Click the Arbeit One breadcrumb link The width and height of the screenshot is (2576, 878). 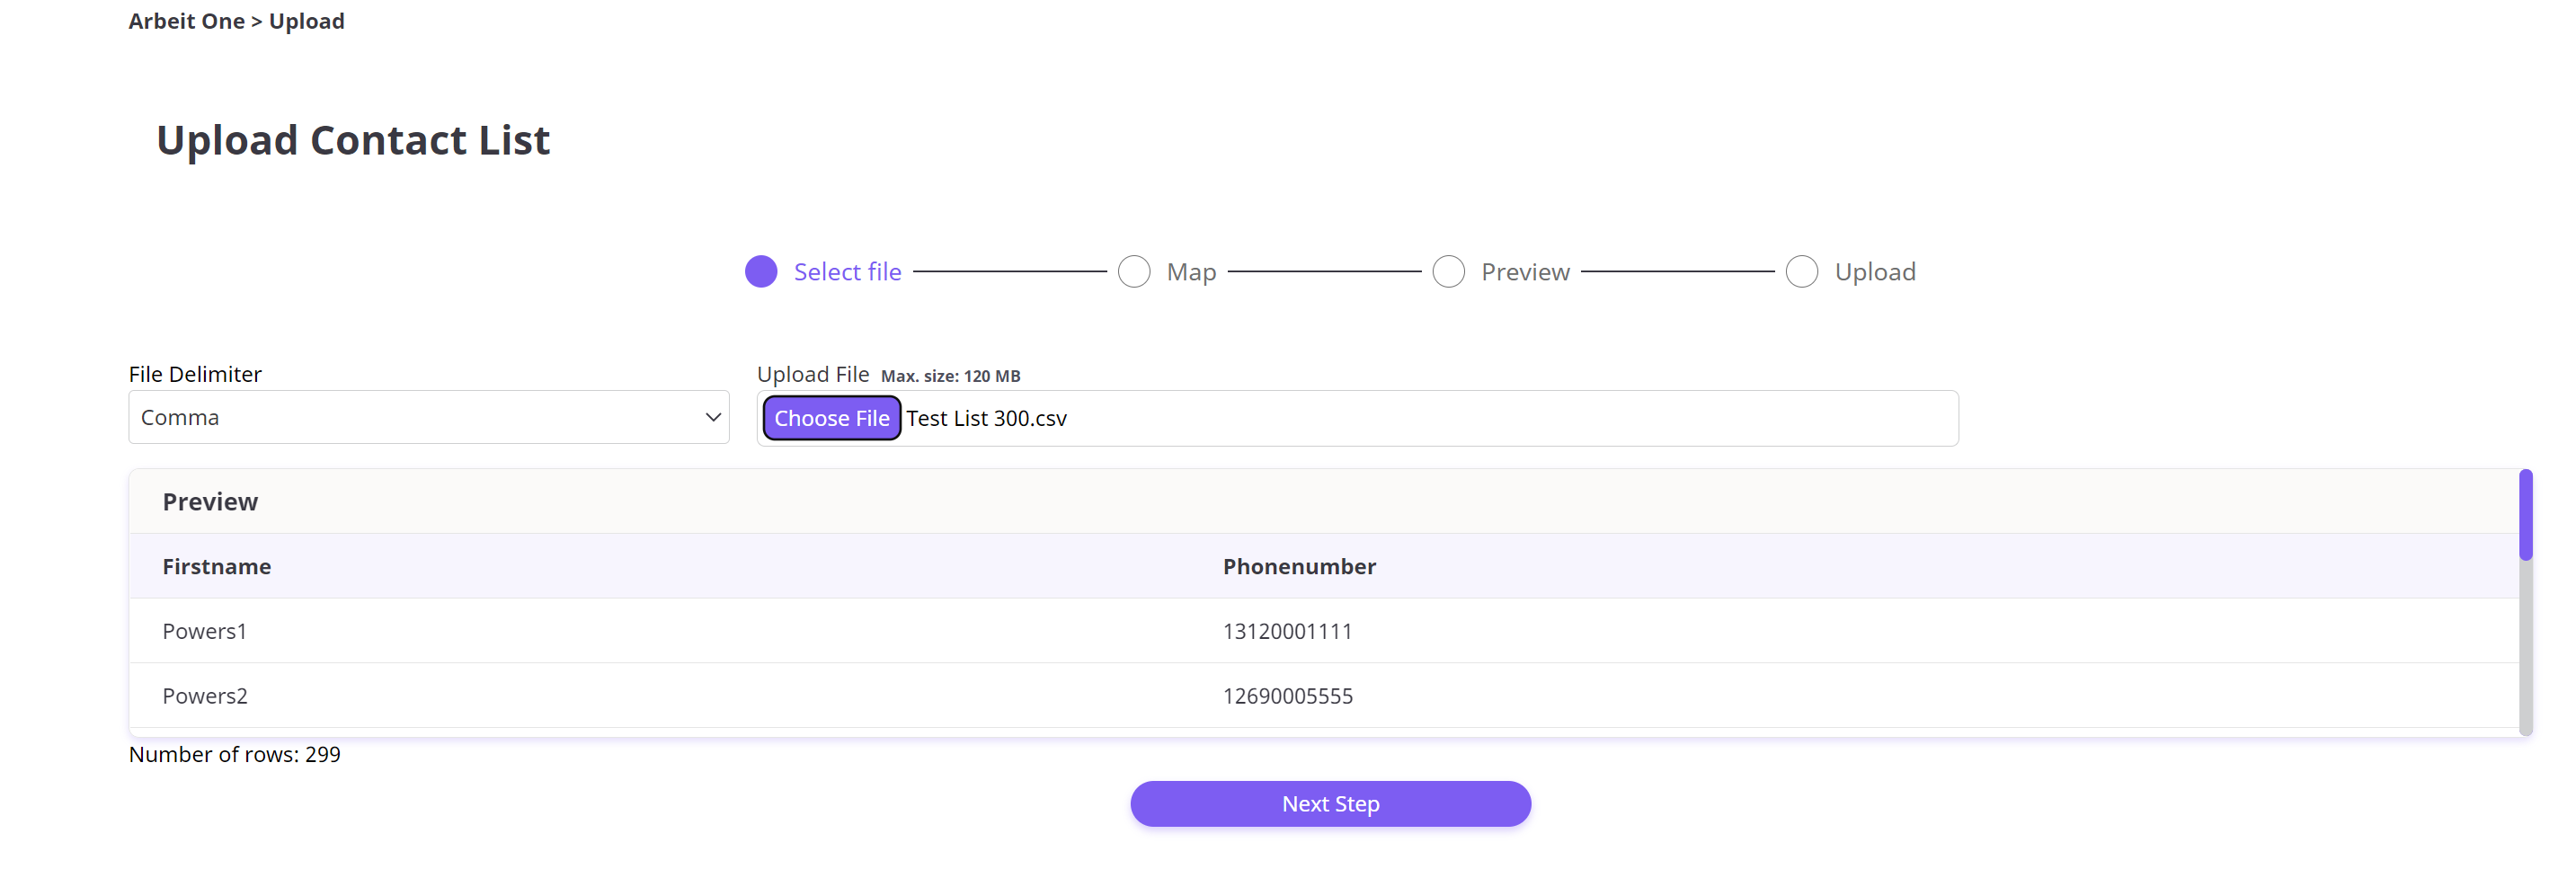[x=186, y=21]
